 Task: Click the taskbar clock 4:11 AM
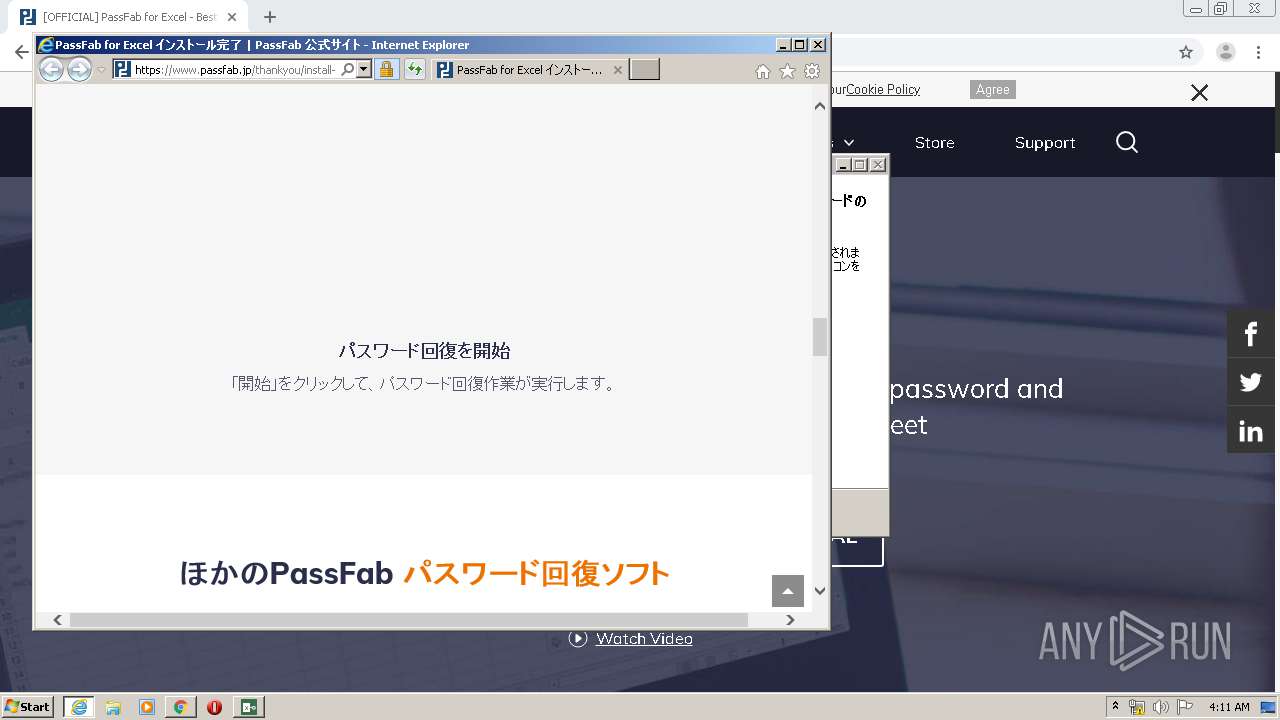[1229, 707]
